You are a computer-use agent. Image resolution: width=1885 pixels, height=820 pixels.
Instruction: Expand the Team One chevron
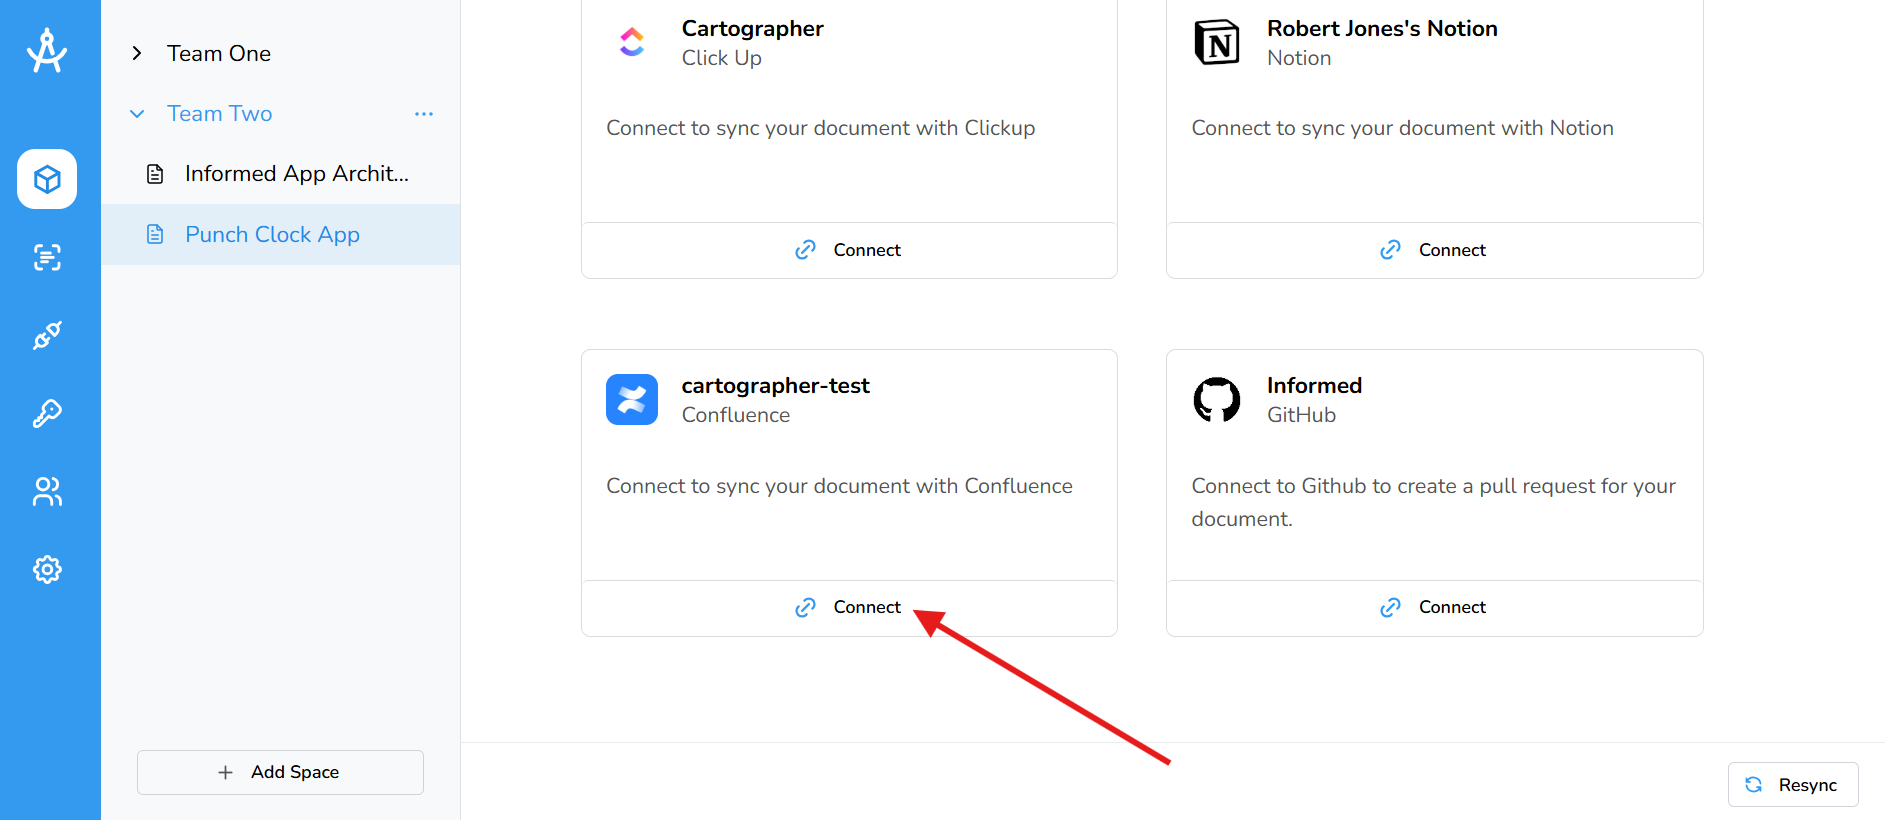coord(137,53)
